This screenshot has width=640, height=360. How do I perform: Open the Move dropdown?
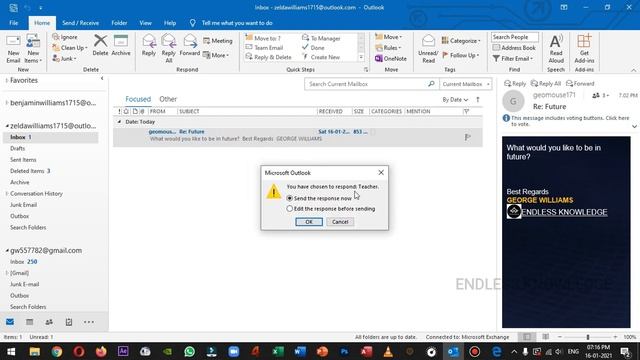tap(388, 37)
